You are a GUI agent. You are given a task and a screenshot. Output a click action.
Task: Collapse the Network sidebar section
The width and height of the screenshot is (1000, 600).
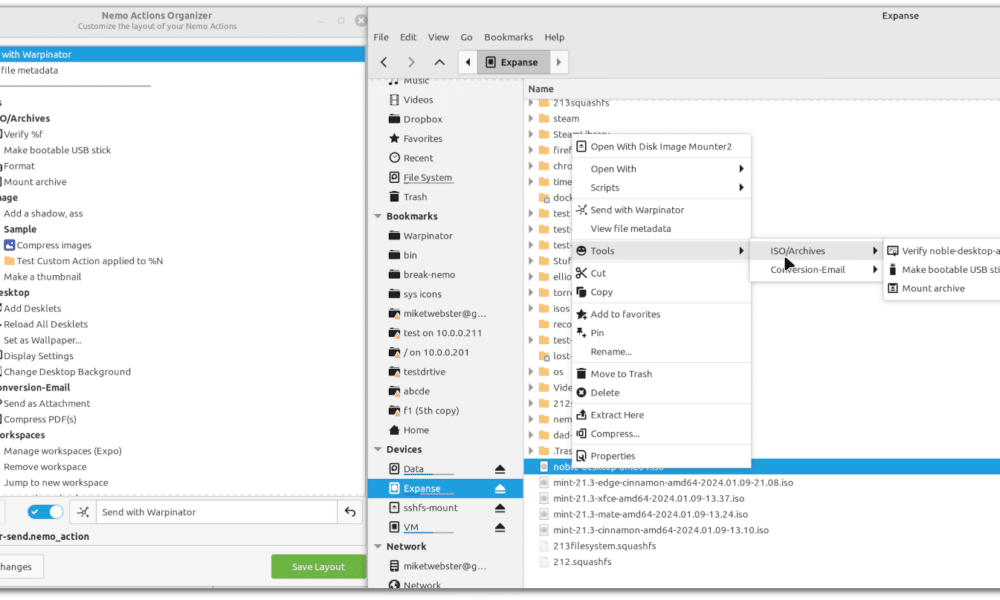[378, 546]
